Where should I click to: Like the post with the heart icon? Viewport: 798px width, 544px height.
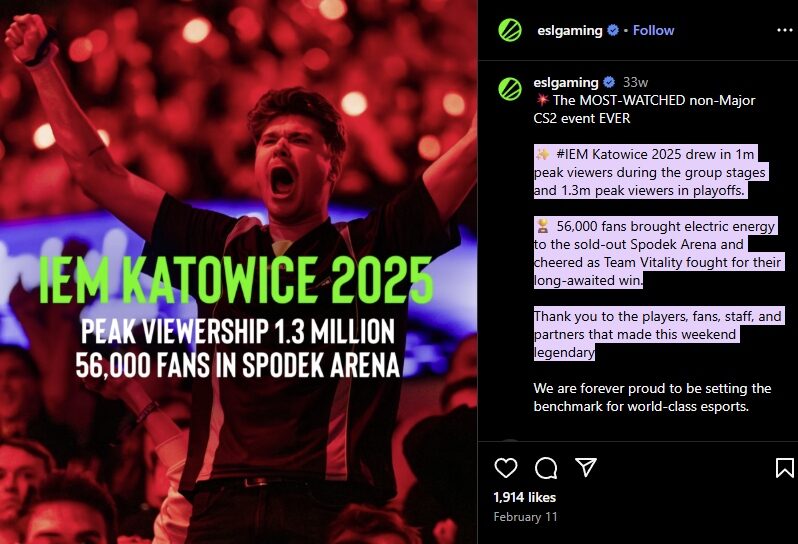click(x=506, y=468)
